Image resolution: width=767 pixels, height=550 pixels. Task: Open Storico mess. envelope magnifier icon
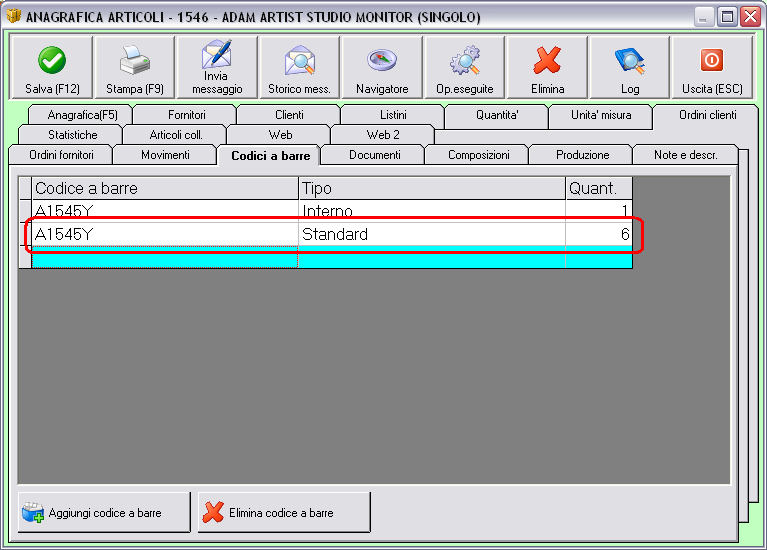[299, 60]
